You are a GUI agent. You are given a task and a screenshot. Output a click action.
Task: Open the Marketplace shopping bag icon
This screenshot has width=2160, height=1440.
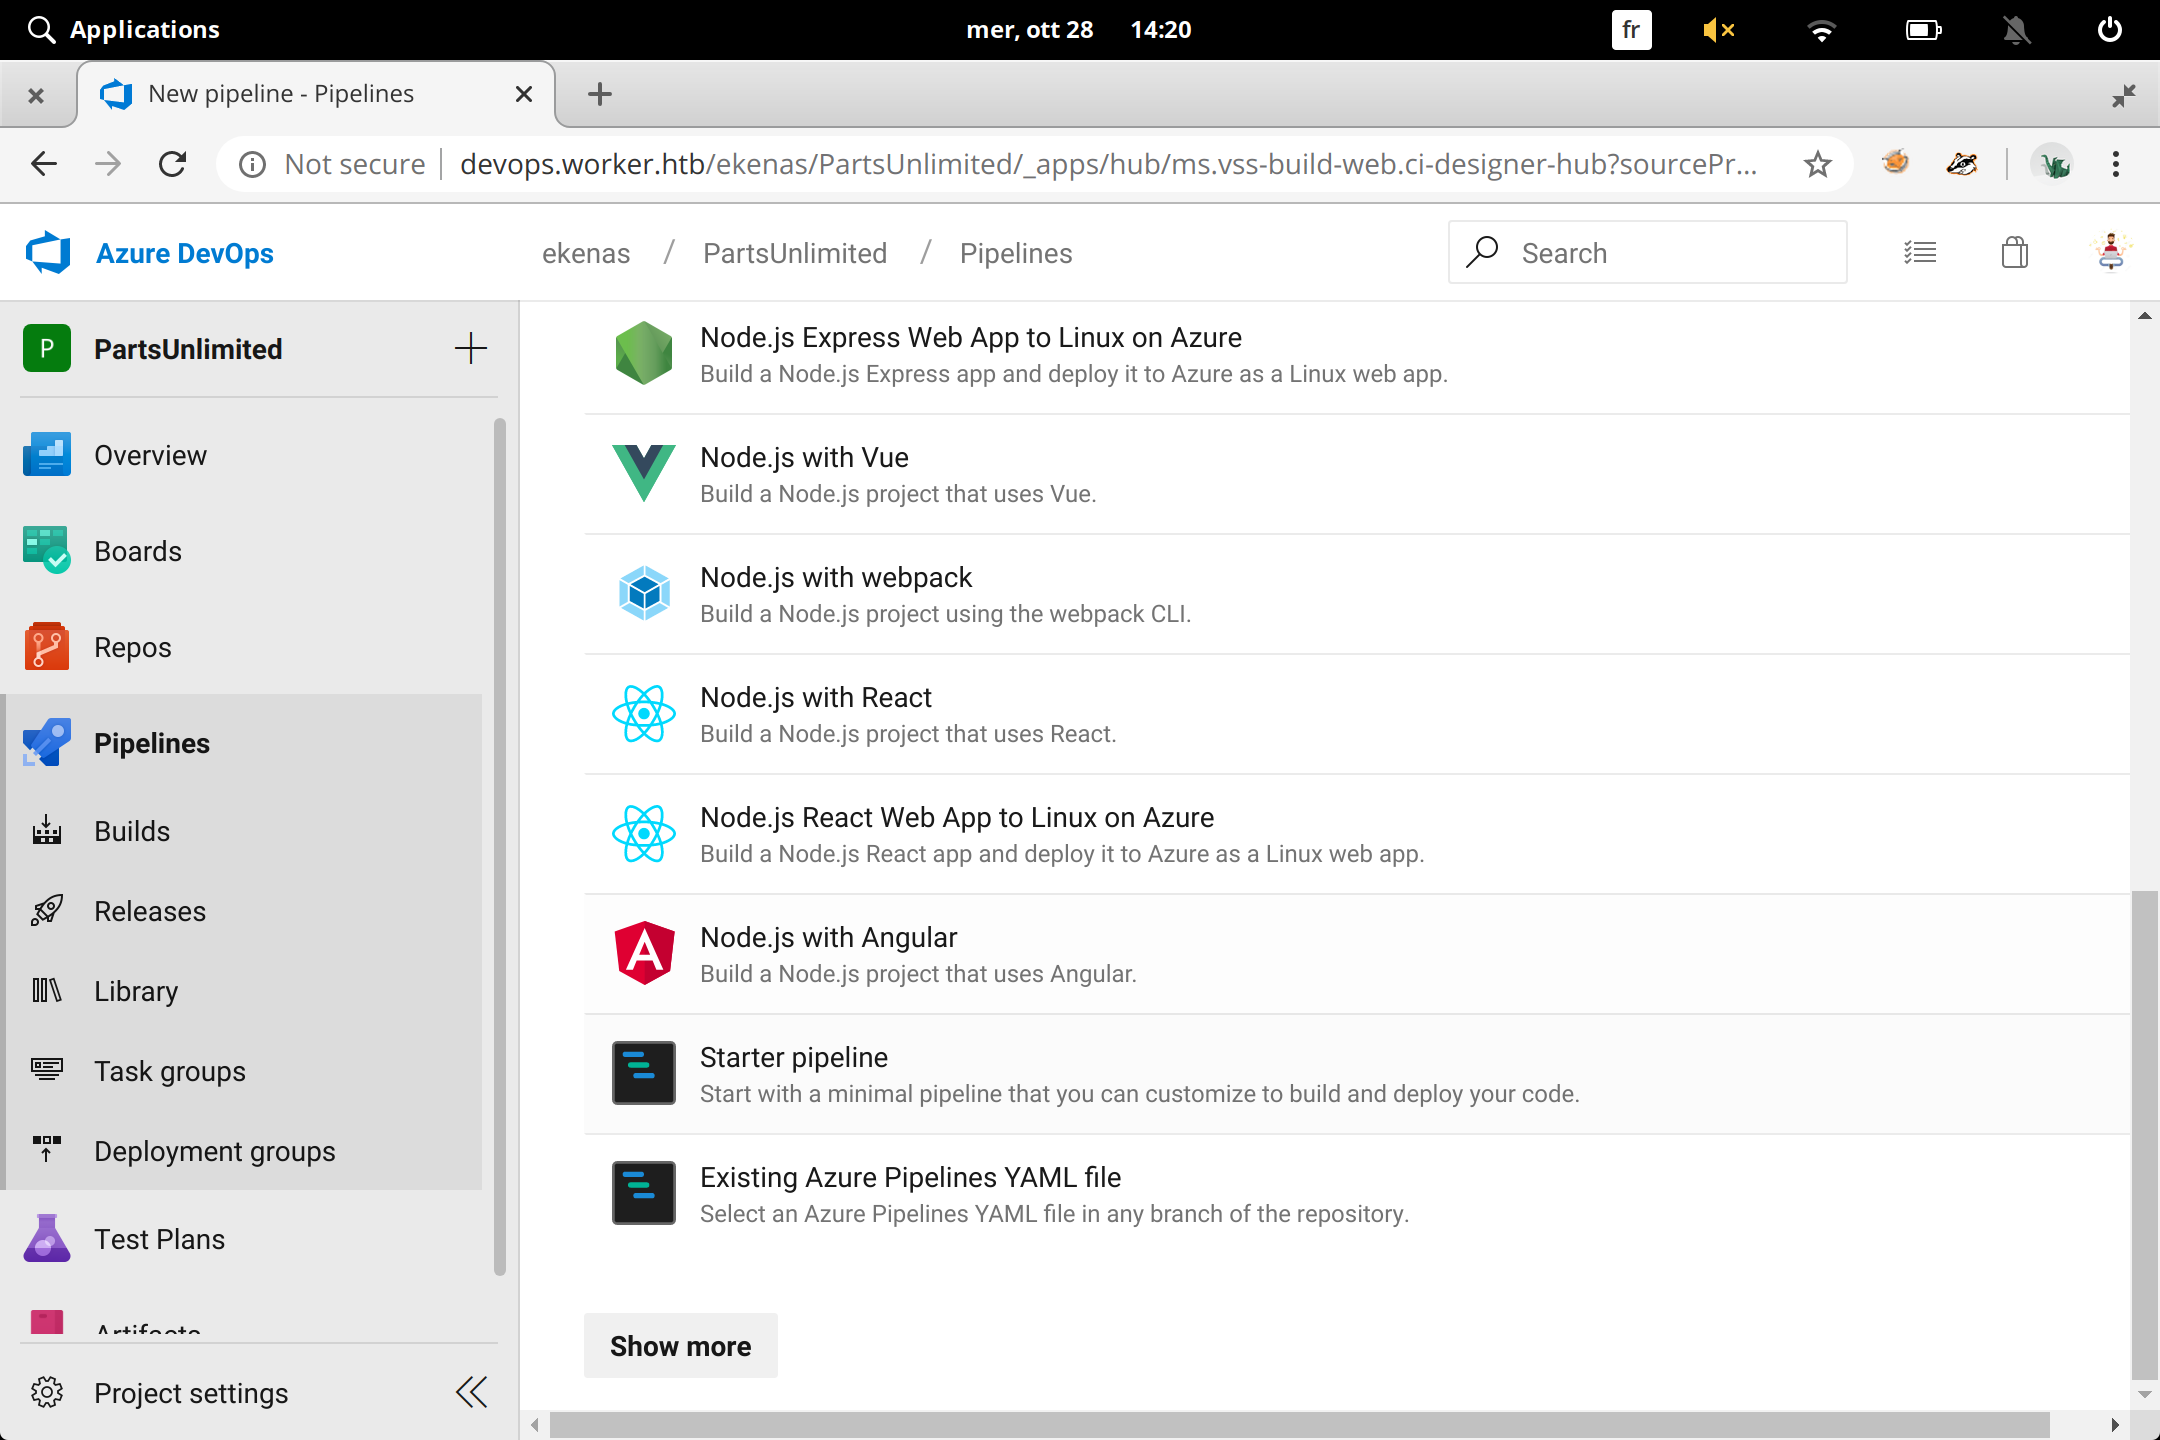2015,252
